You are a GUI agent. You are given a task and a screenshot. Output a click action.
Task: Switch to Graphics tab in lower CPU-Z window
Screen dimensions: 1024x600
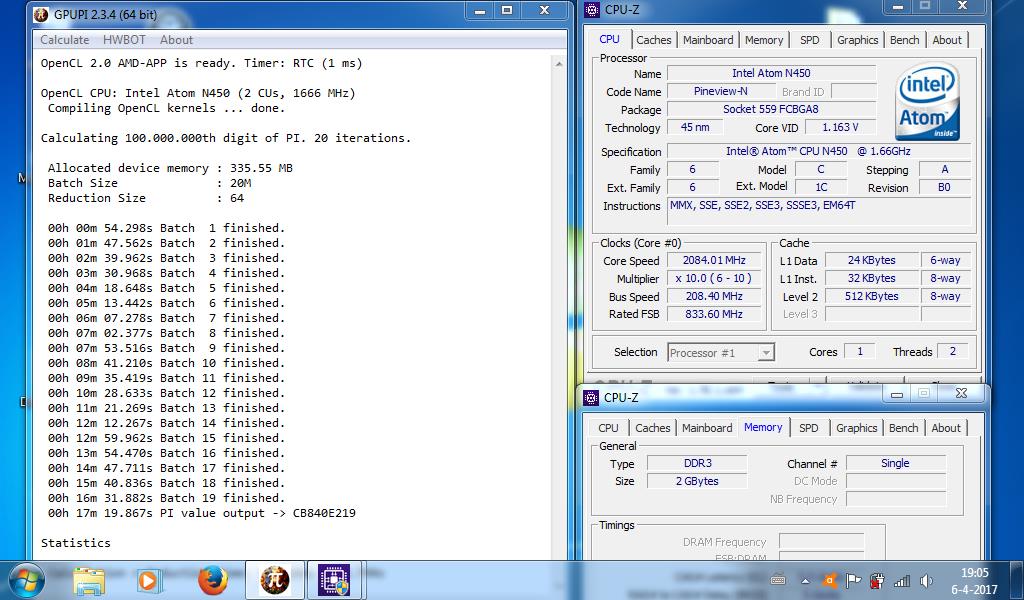tap(856, 428)
